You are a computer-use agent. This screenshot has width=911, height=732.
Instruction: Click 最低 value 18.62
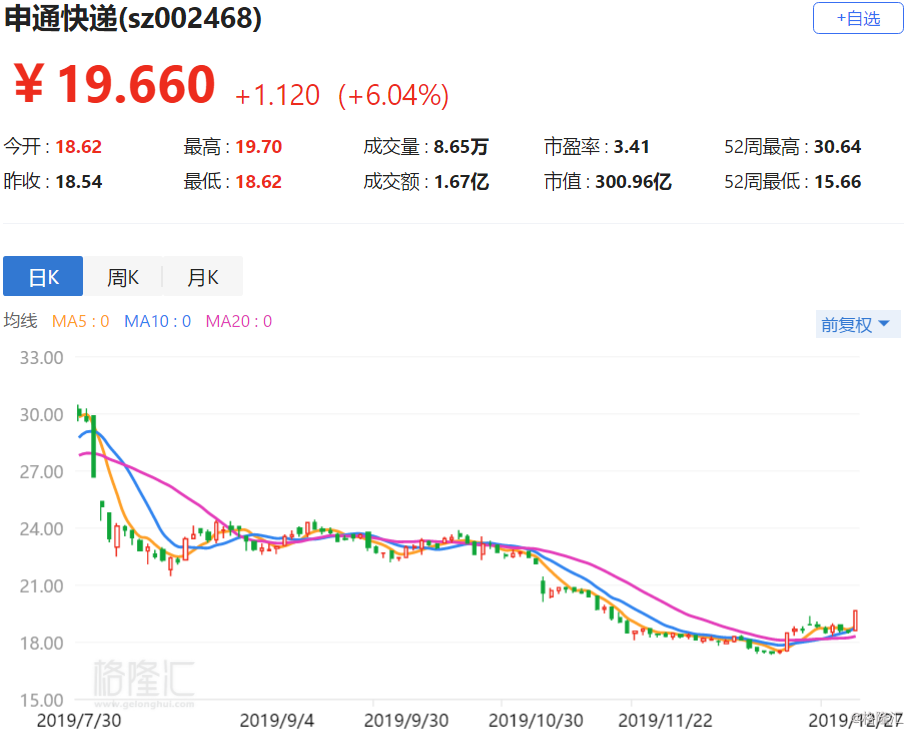(259, 182)
